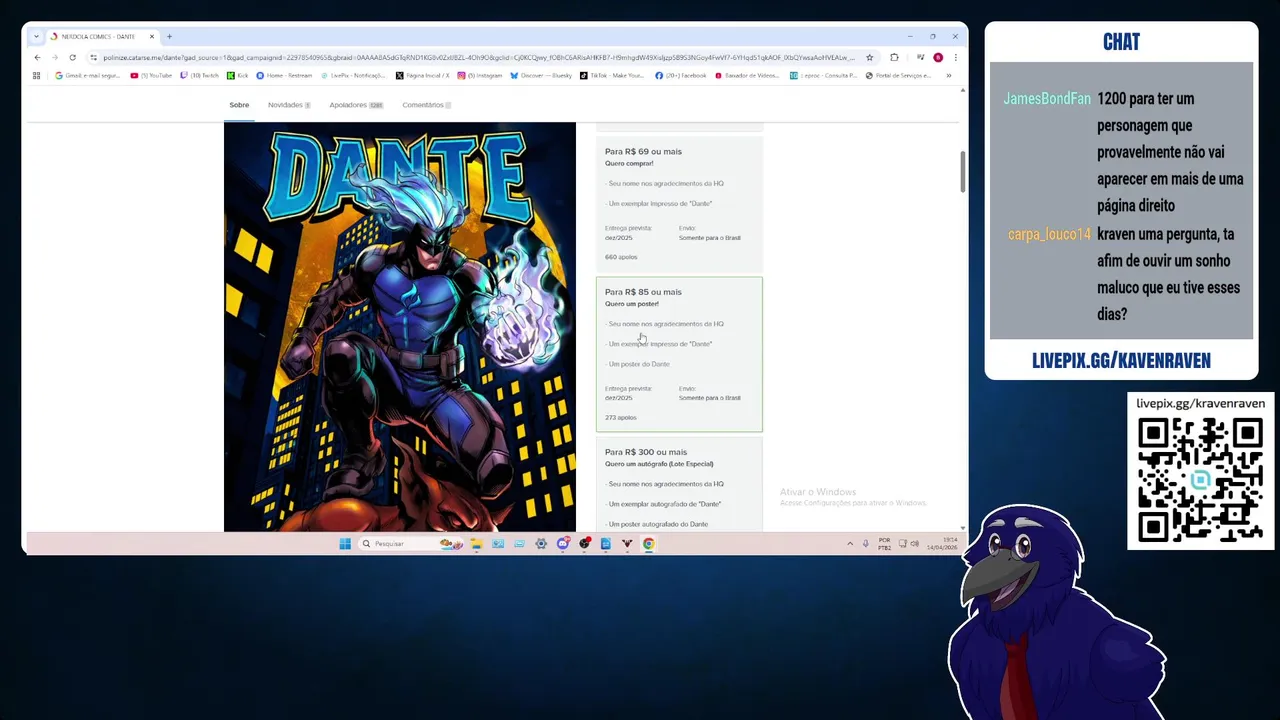Switch to the Sobre tab

point(239,105)
